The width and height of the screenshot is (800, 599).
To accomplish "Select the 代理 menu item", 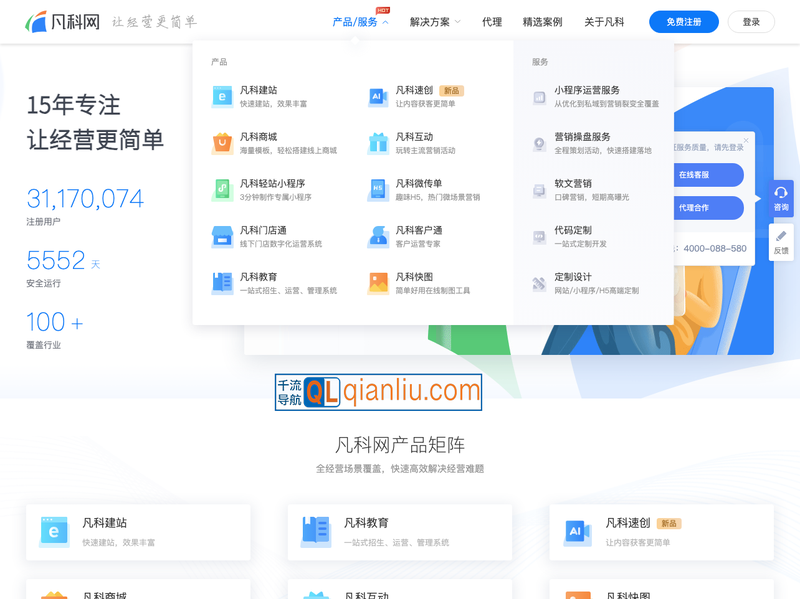I will [x=491, y=21].
